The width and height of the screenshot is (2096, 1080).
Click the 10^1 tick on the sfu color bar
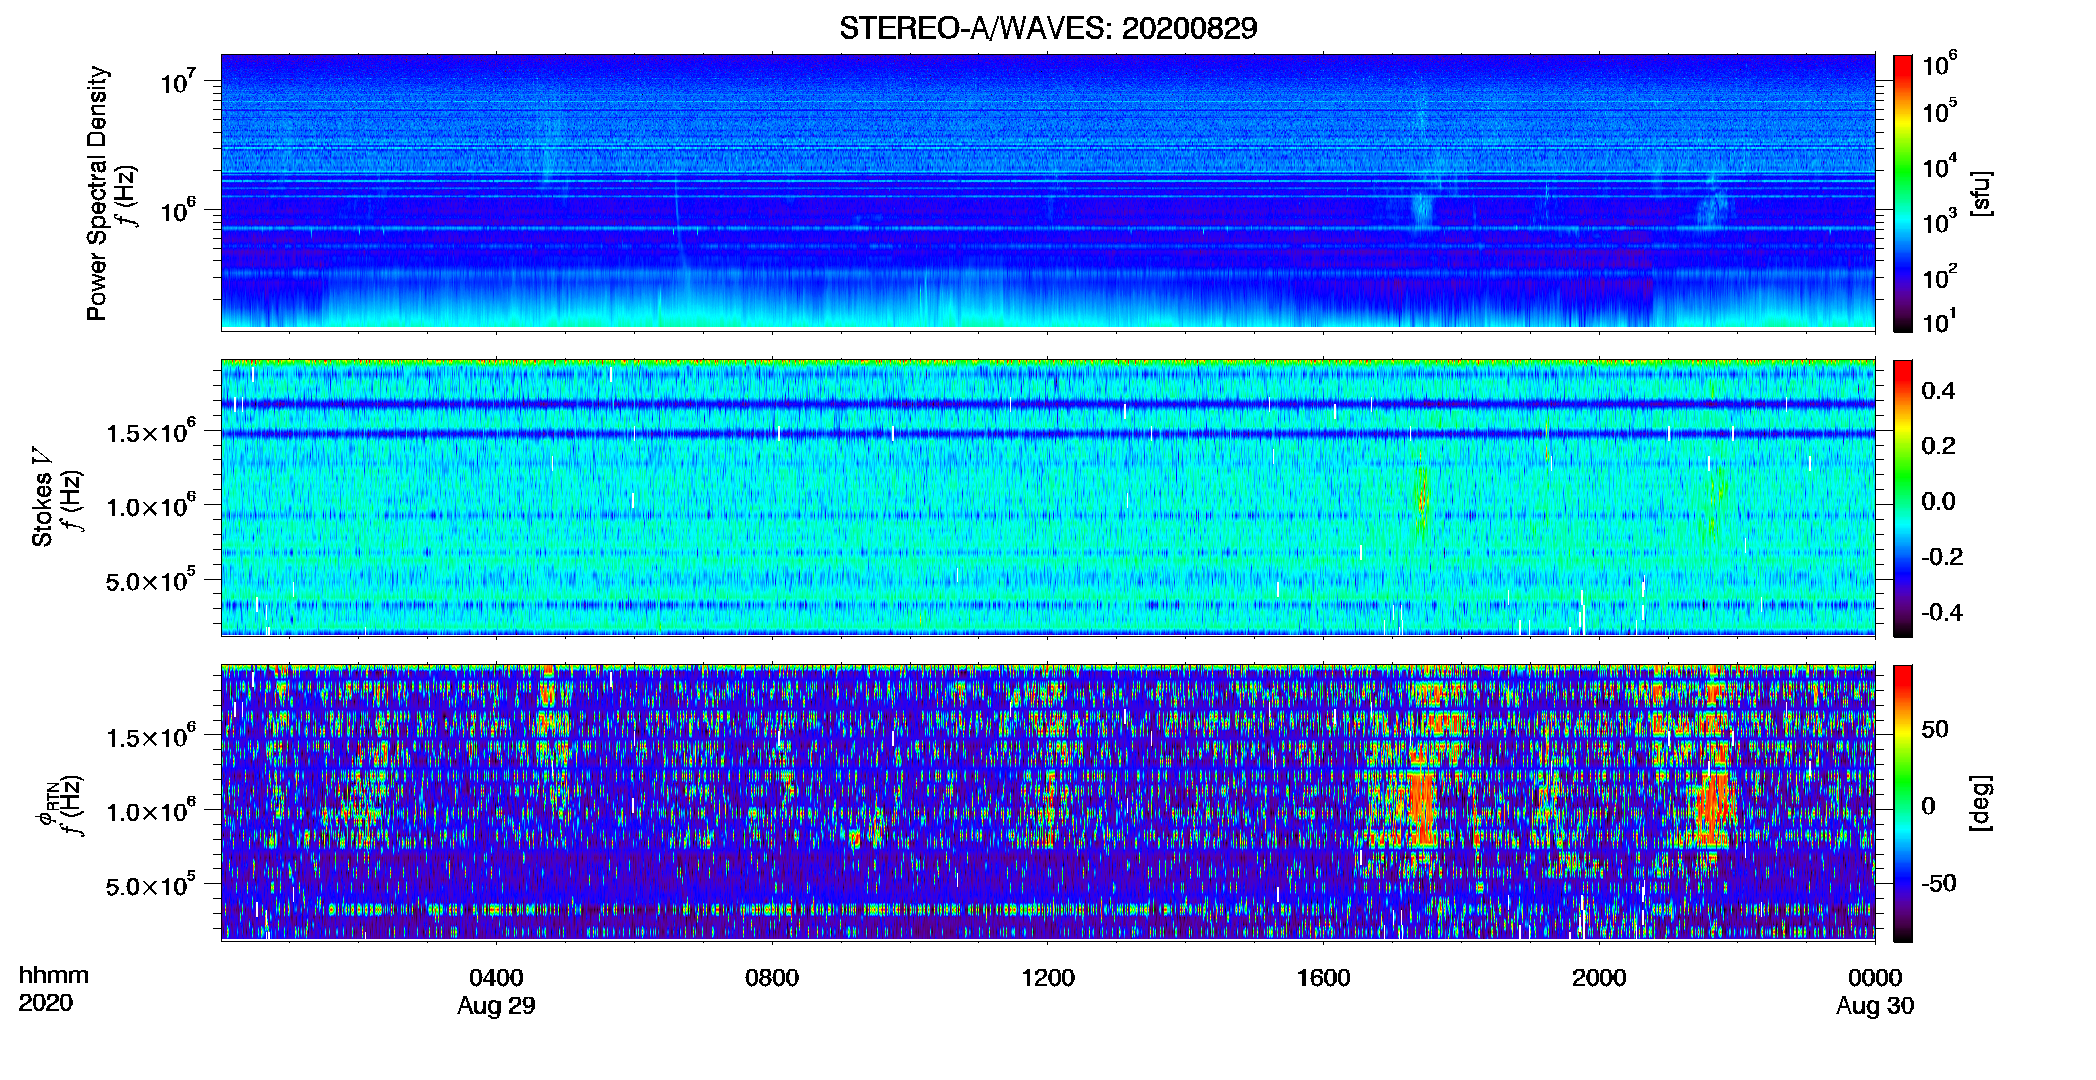(x=1939, y=321)
